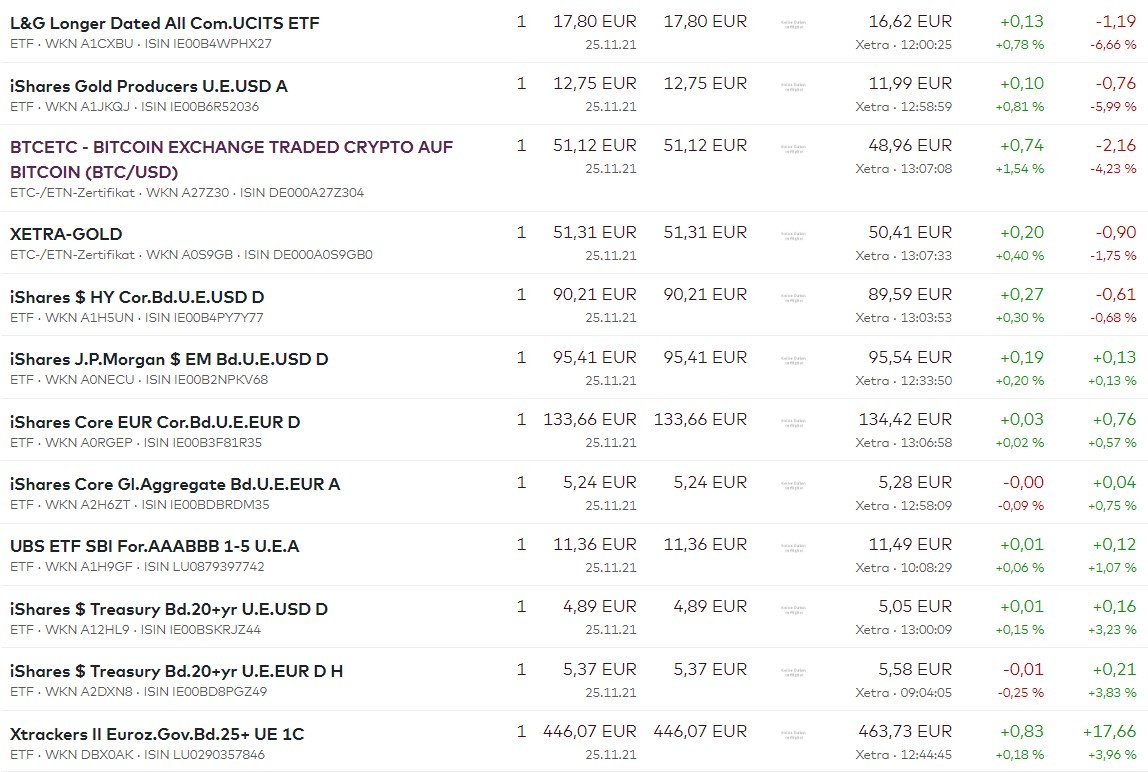
Task: Click iShares $ Treasury Bd.20+yr U.E.EUR D H
Action: click(x=176, y=671)
